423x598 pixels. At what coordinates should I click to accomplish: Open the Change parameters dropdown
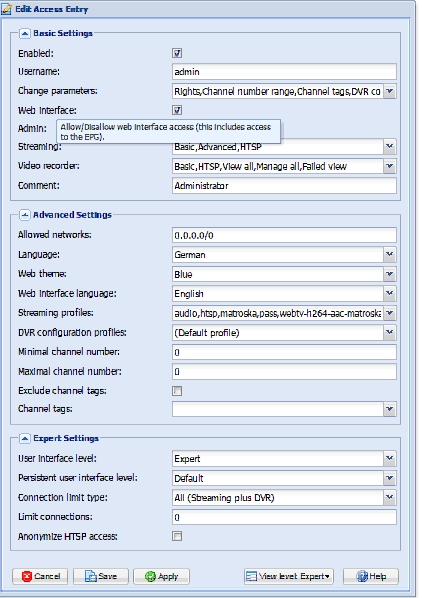coord(389,92)
